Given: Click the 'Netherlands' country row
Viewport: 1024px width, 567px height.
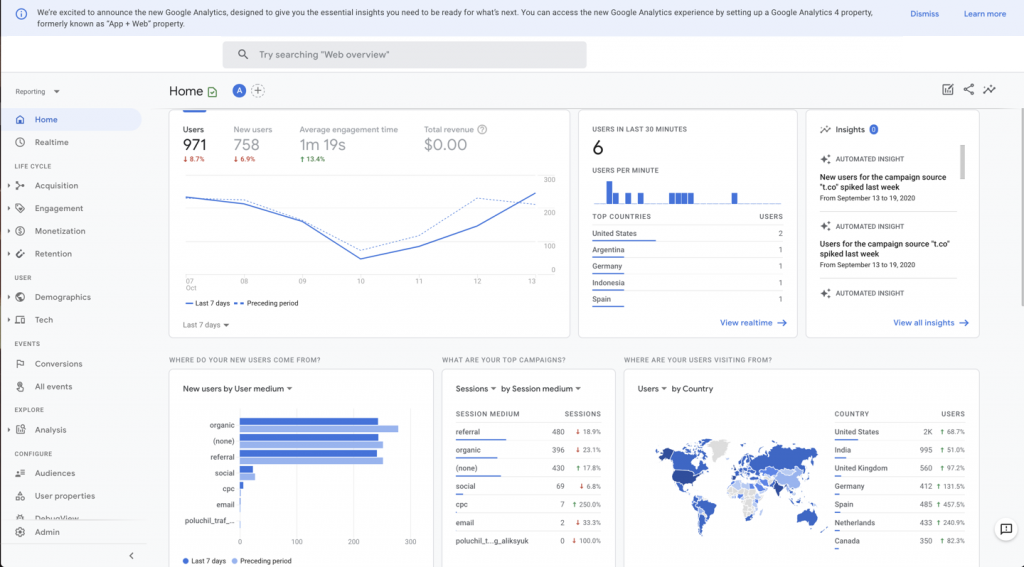Looking at the screenshot, I should click(899, 523).
